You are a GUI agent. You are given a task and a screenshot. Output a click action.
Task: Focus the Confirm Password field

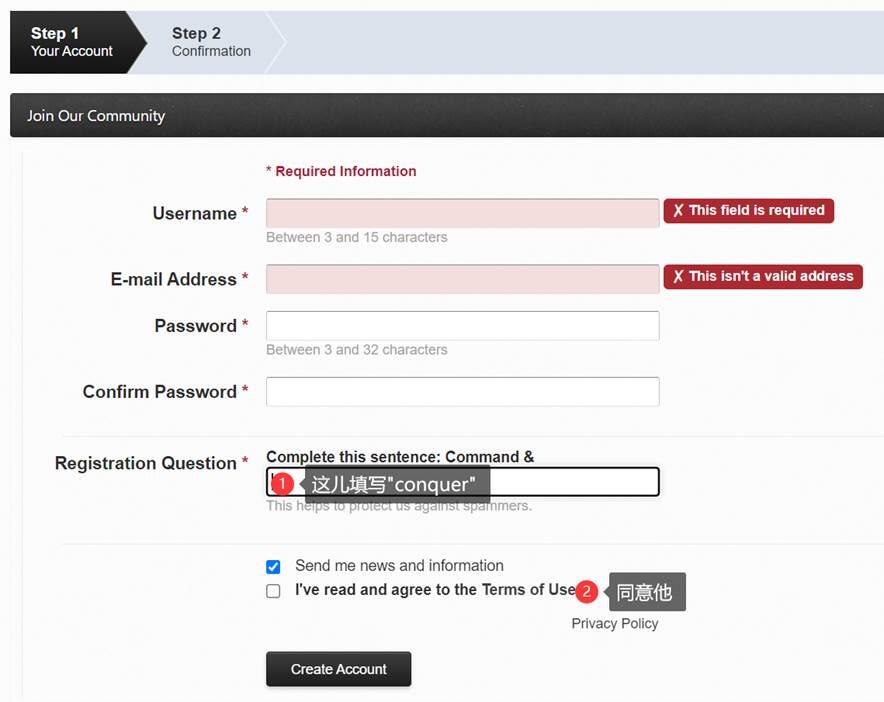462,392
